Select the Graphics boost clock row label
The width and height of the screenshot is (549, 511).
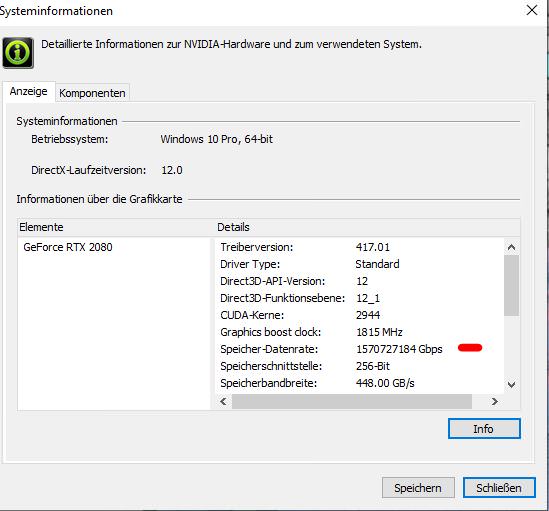270,332
